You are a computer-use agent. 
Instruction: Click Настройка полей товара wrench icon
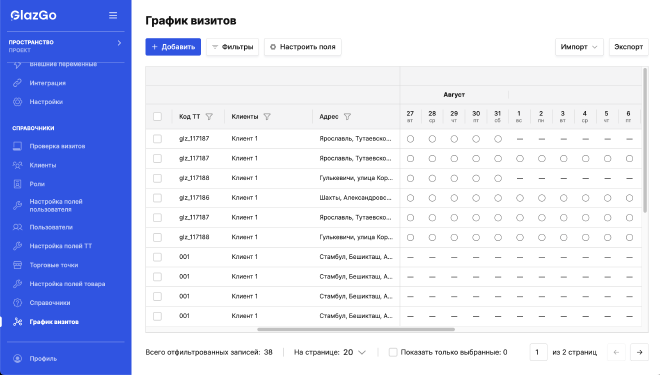tap(17, 284)
